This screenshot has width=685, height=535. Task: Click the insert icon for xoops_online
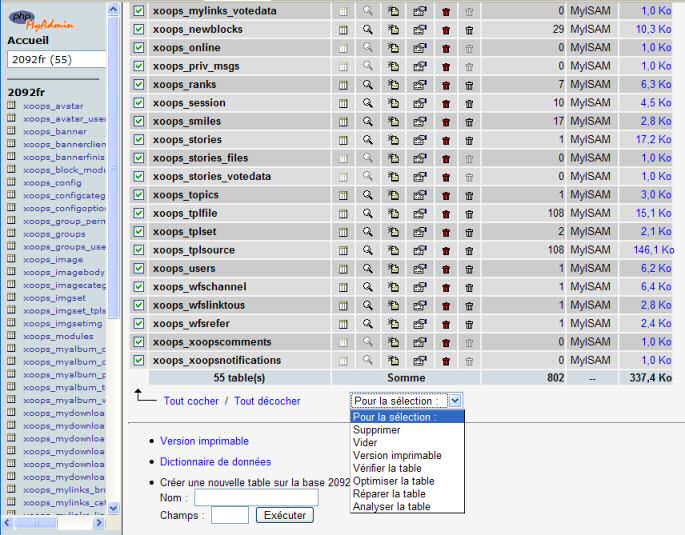[393, 48]
